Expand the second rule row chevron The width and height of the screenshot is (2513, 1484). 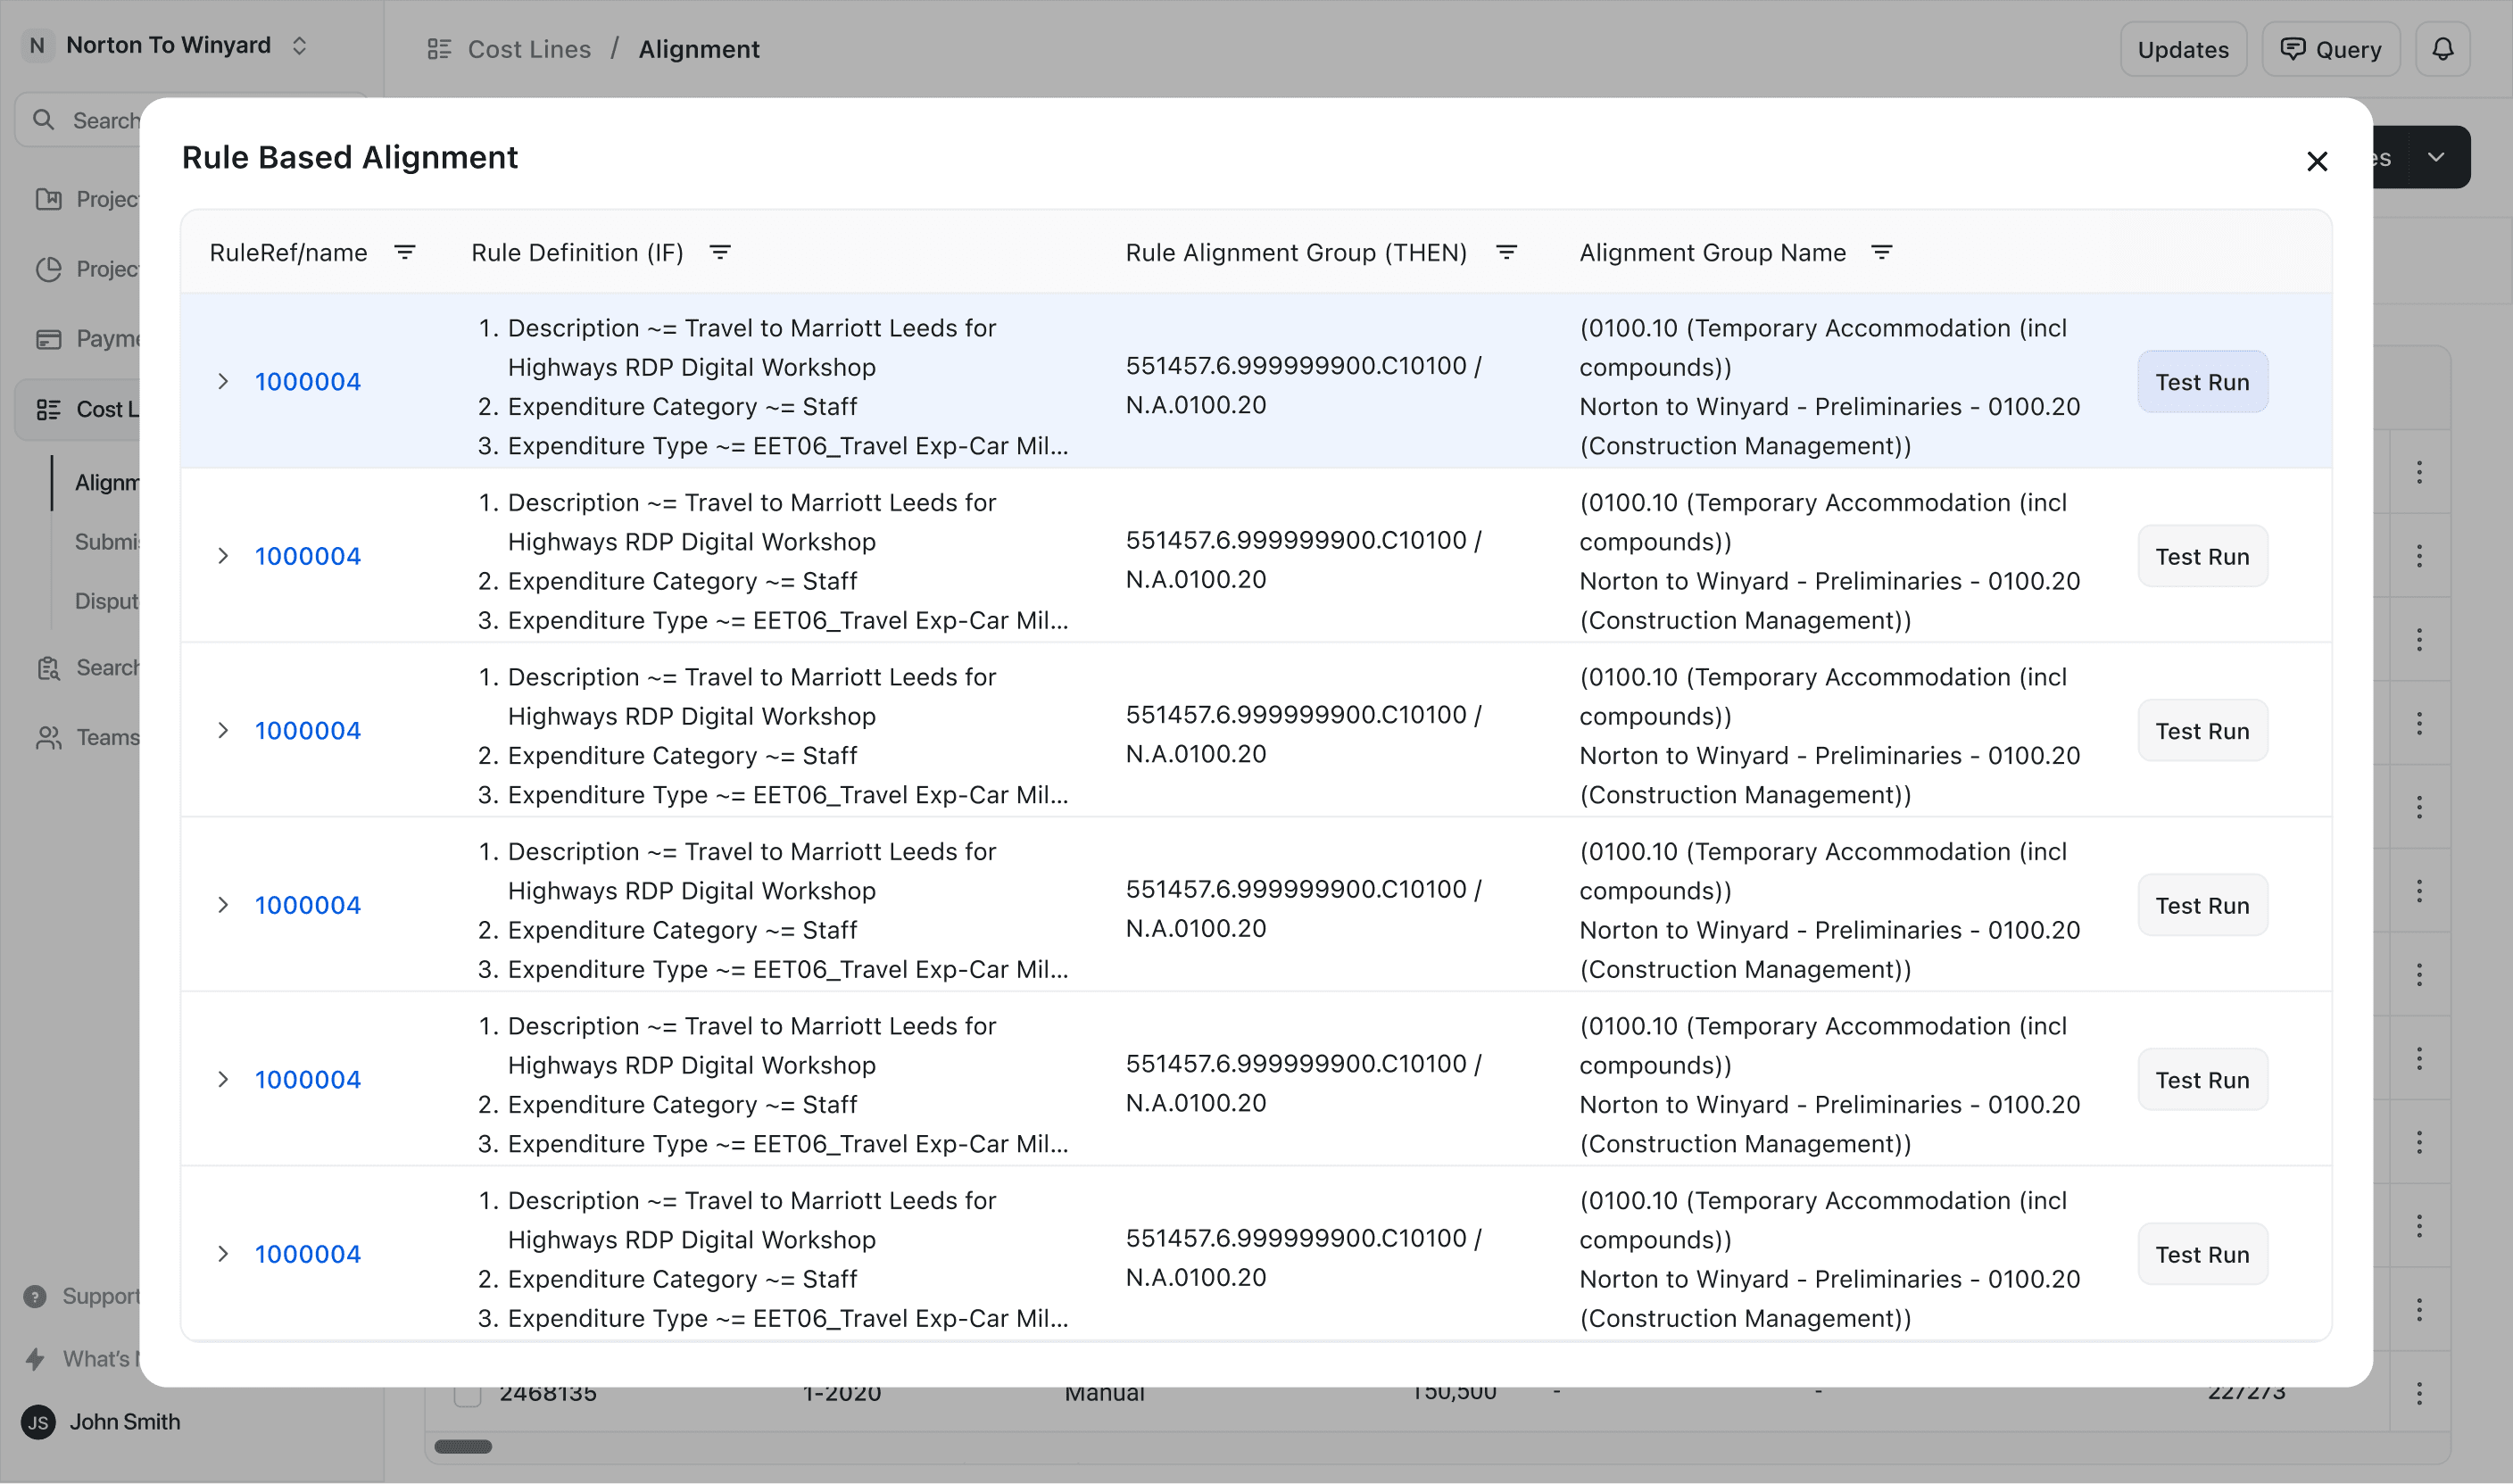tap(223, 556)
